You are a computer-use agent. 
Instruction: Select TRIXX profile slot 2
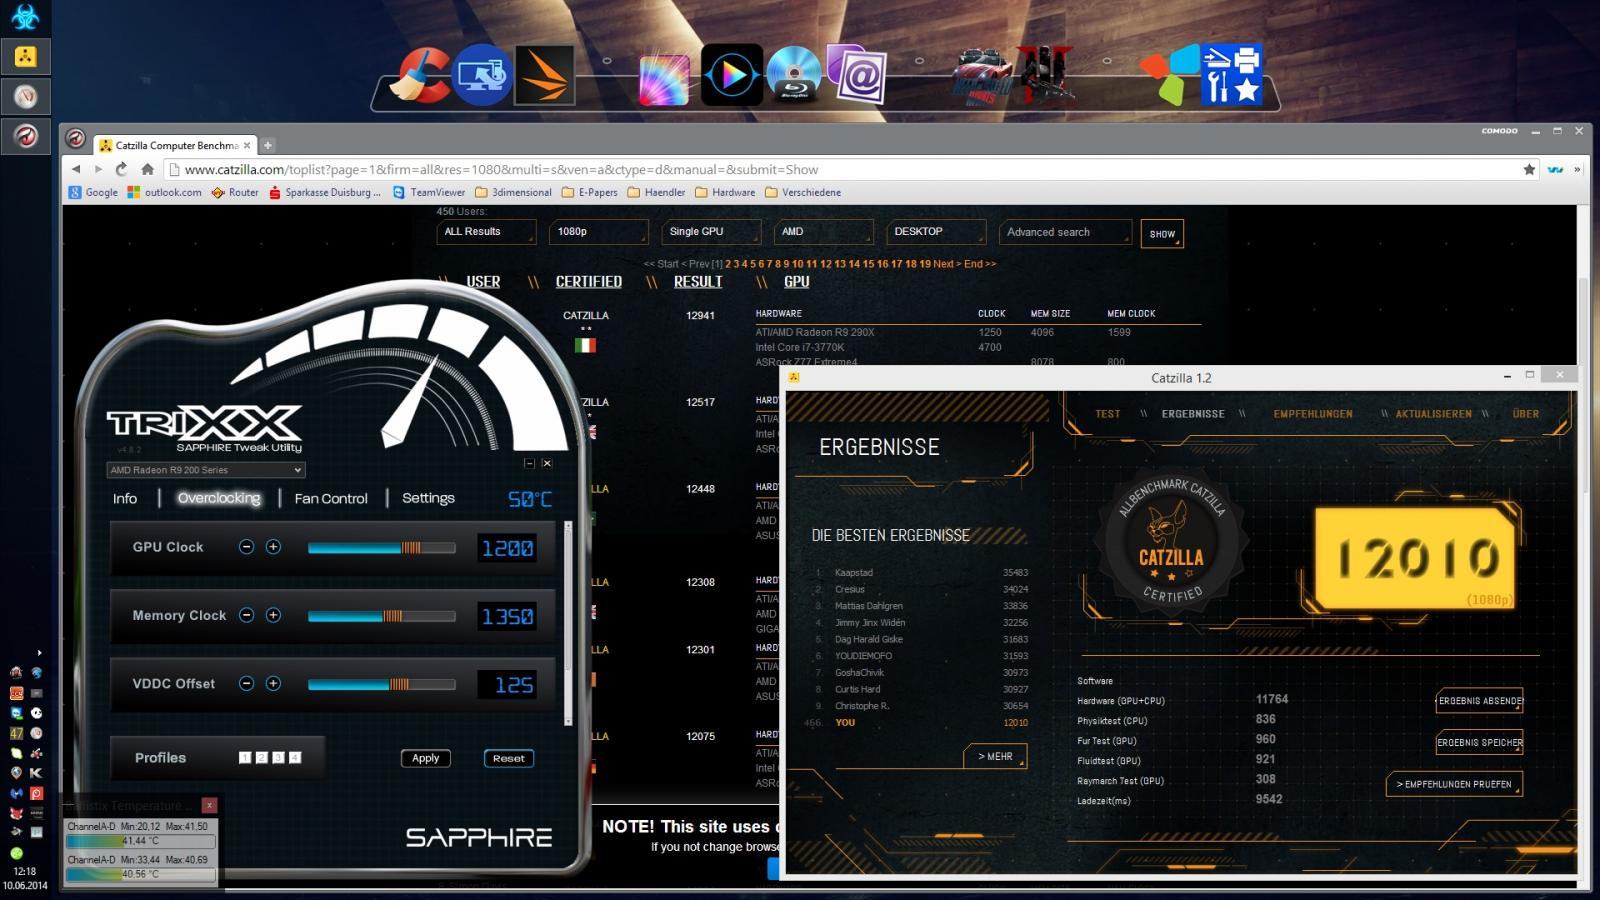pyautogui.click(x=261, y=758)
